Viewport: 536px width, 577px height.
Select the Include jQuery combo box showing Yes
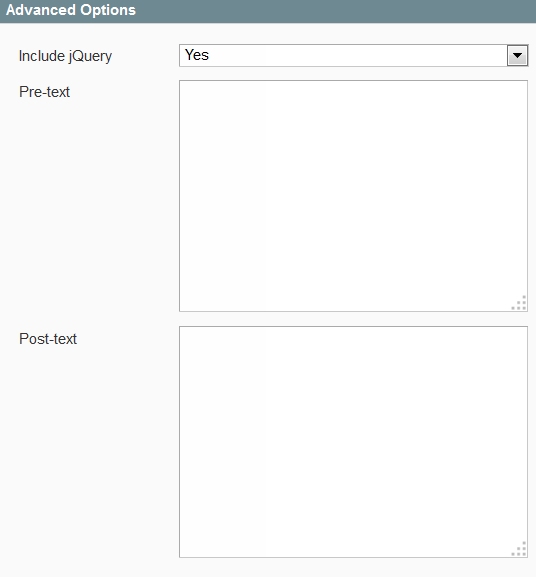point(354,56)
